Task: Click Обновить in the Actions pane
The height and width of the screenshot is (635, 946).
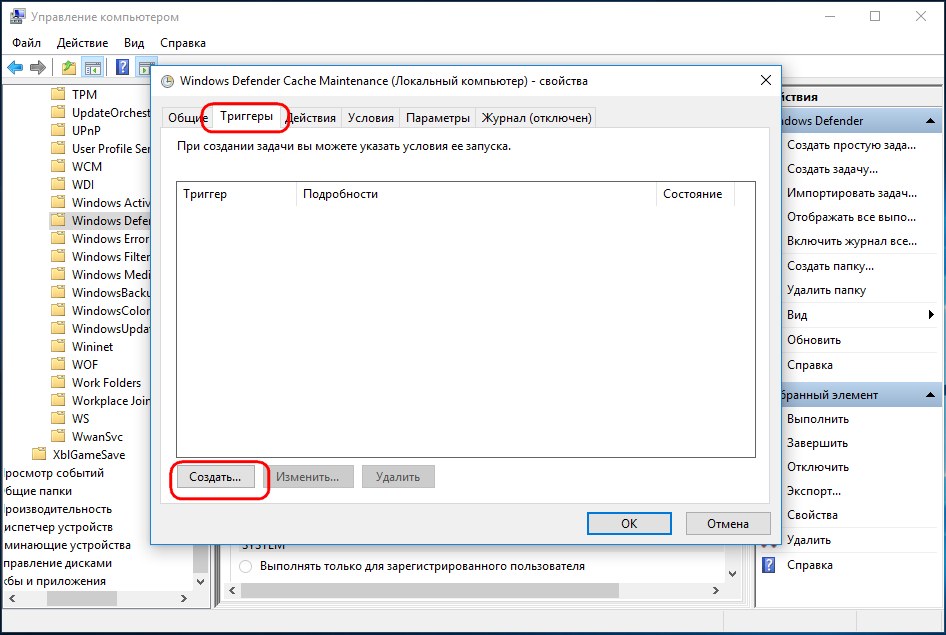Action: (813, 340)
